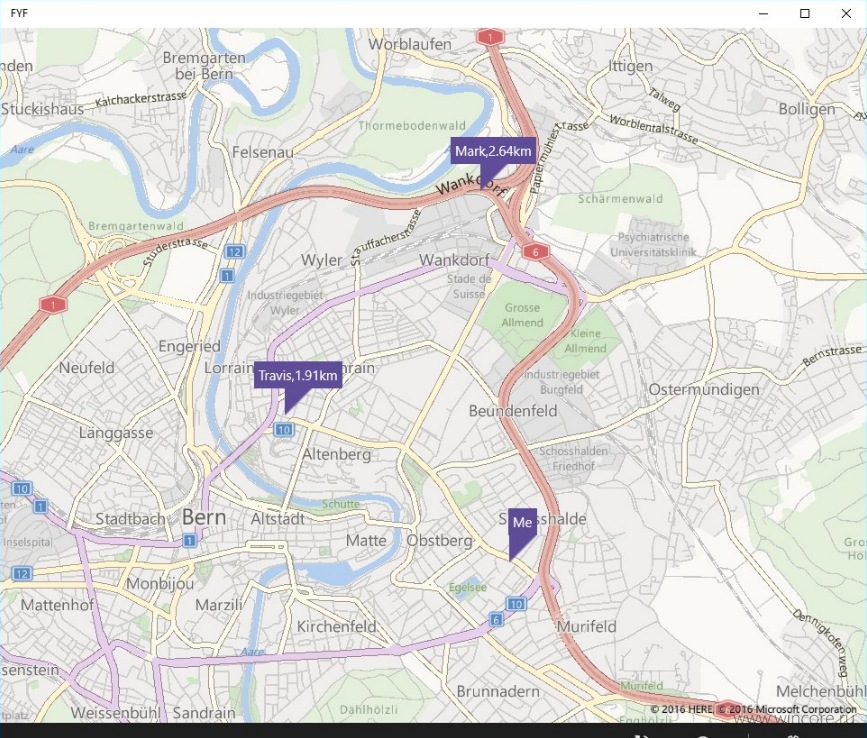Open the Microsoft Corporation copyright notice
867x738 pixels.
coord(787,709)
